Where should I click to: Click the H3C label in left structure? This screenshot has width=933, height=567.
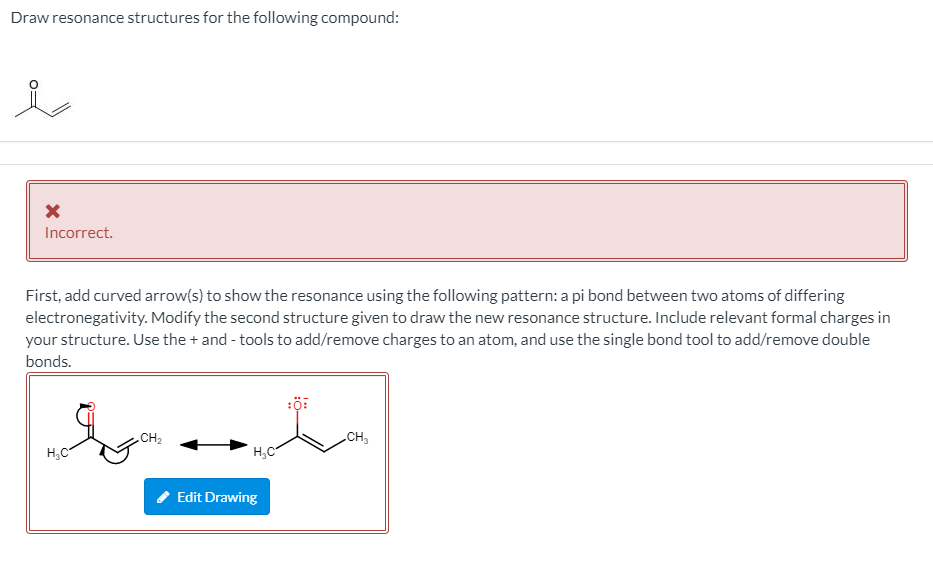(x=58, y=453)
